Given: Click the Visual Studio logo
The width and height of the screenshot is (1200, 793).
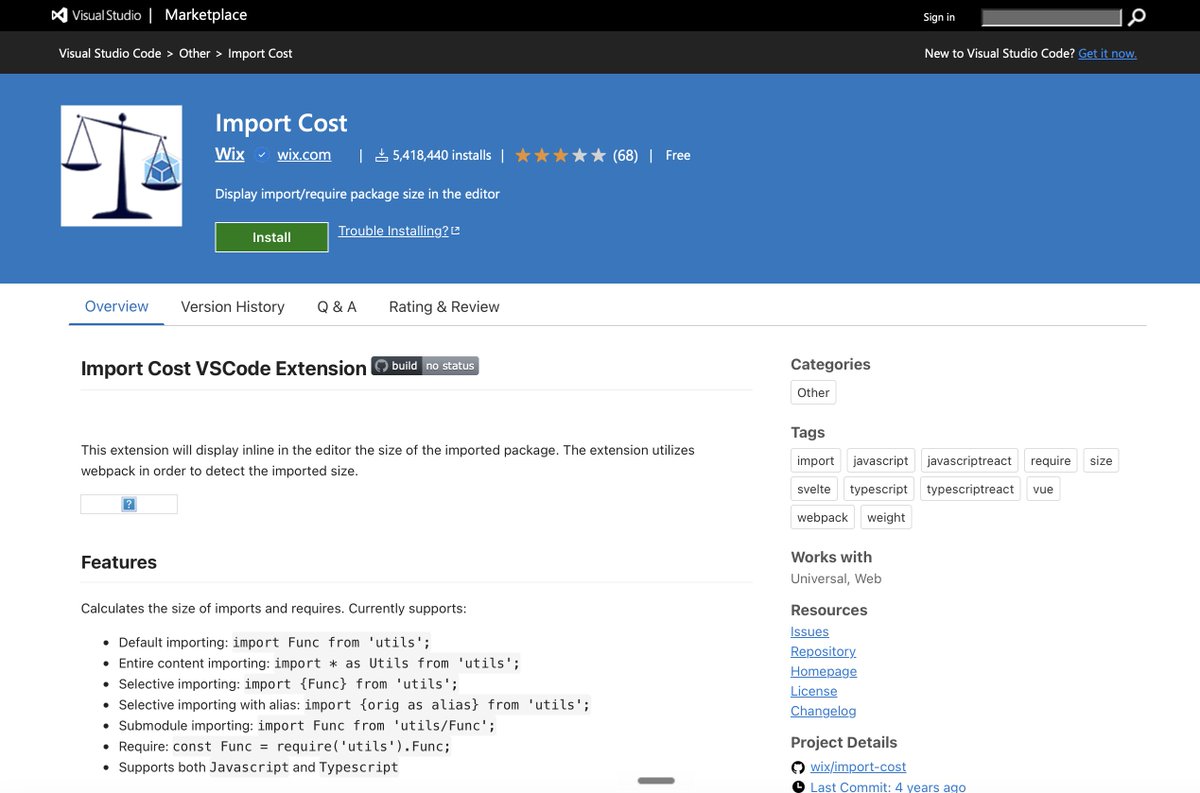Looking at the screenshot, I should point(99,15).
